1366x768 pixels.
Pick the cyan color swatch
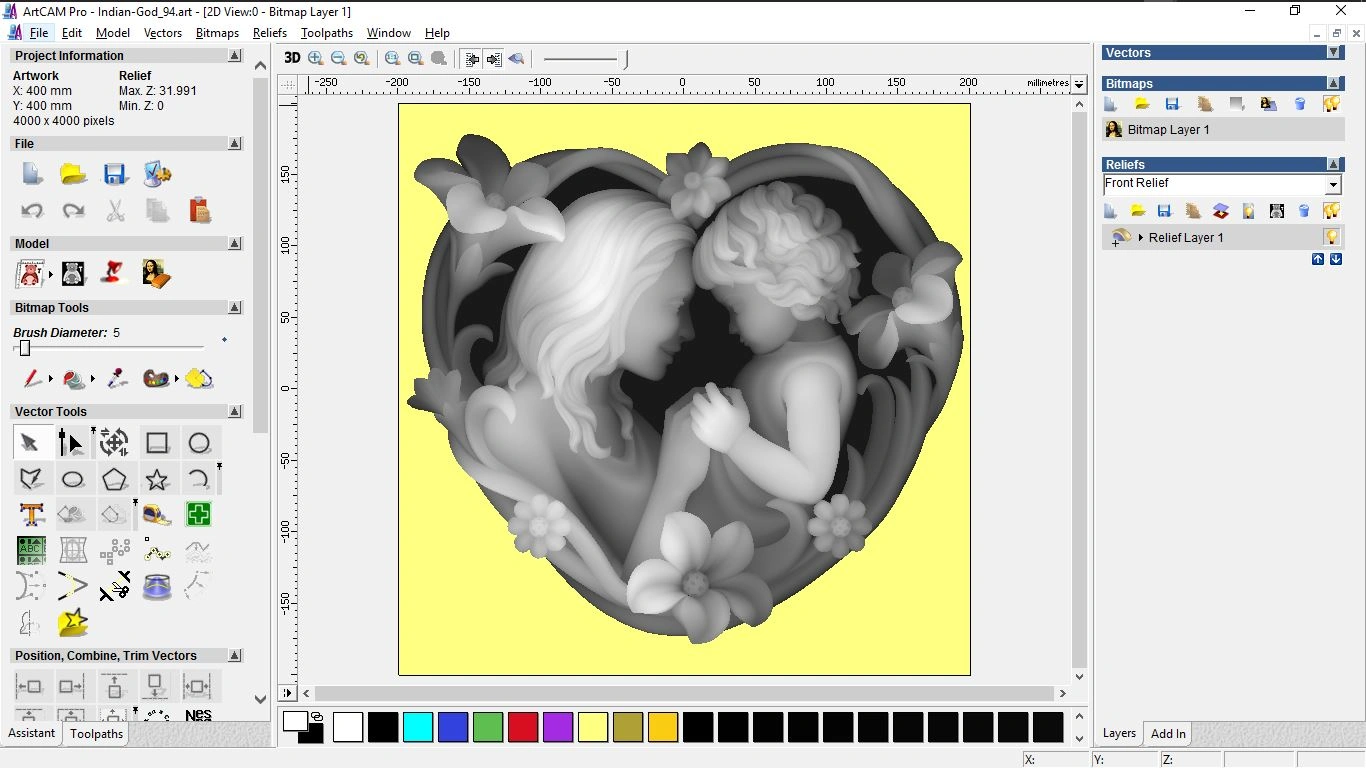[418, 727]
